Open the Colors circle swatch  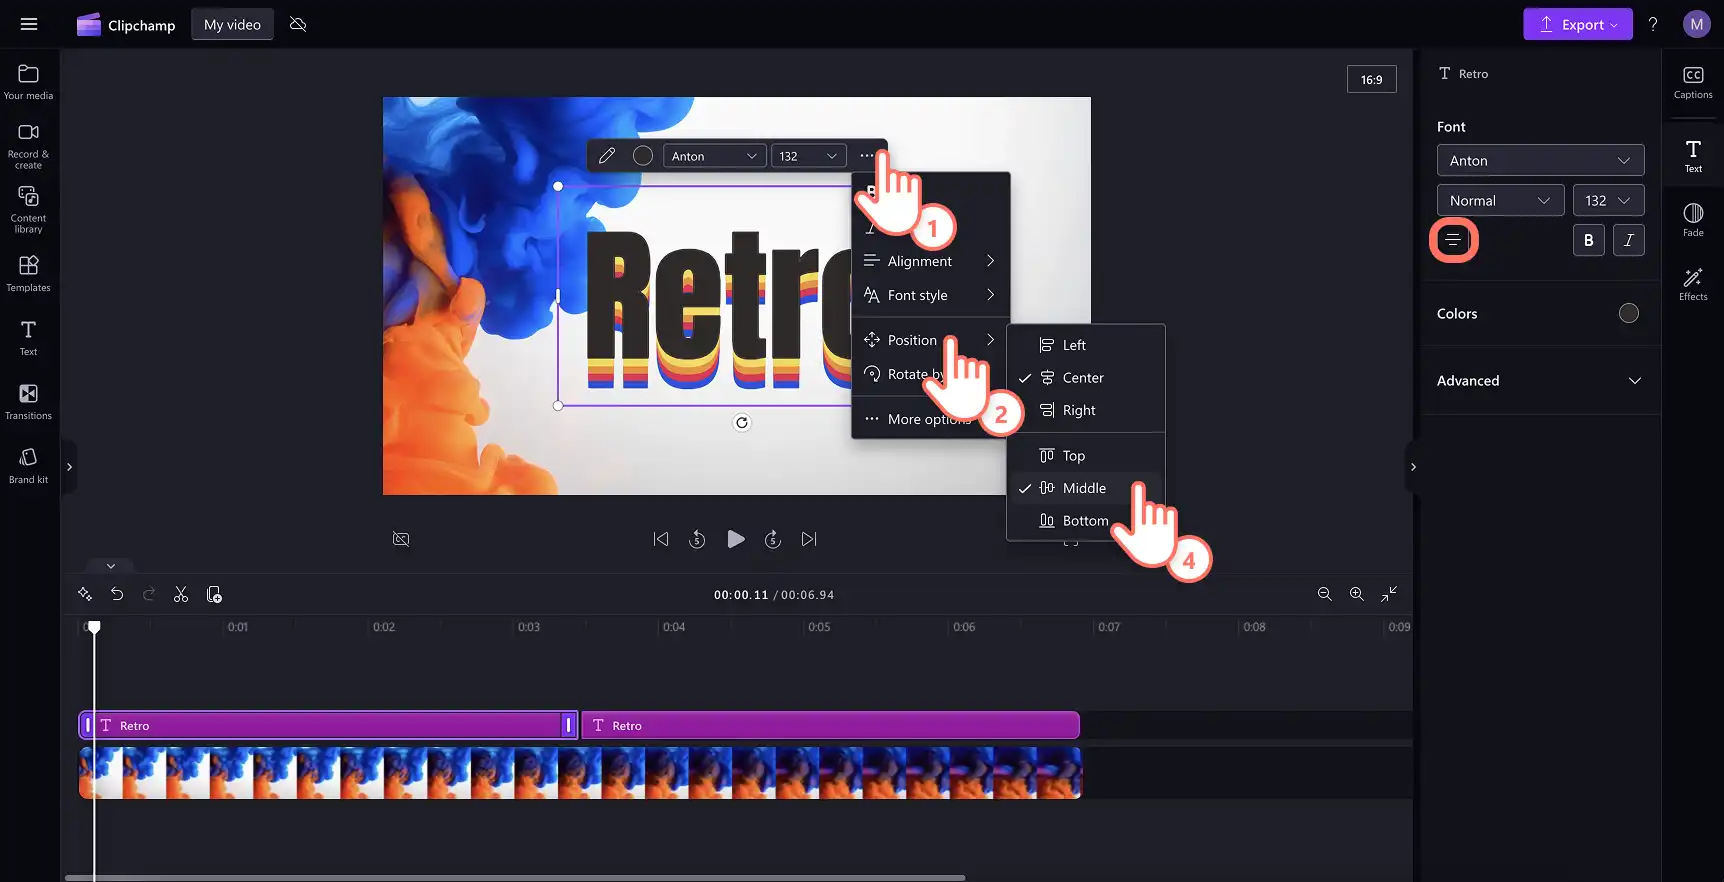point(1629,313)
